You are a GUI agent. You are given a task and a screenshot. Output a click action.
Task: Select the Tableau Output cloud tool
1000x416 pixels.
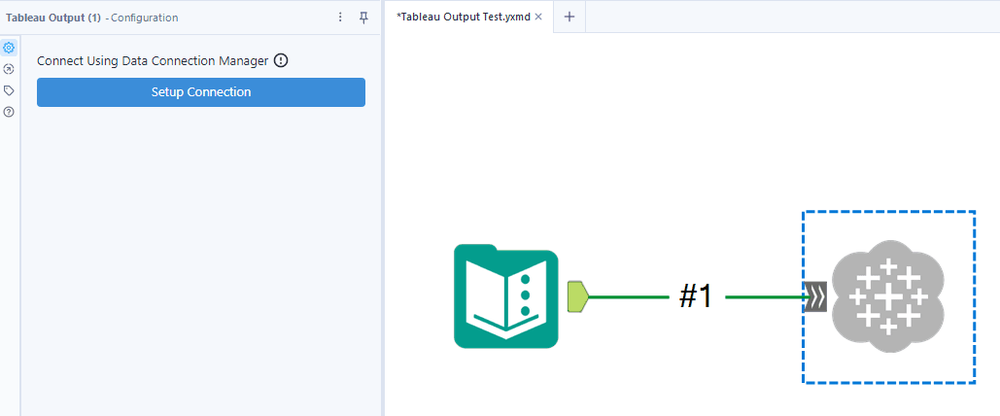(888, 297)
